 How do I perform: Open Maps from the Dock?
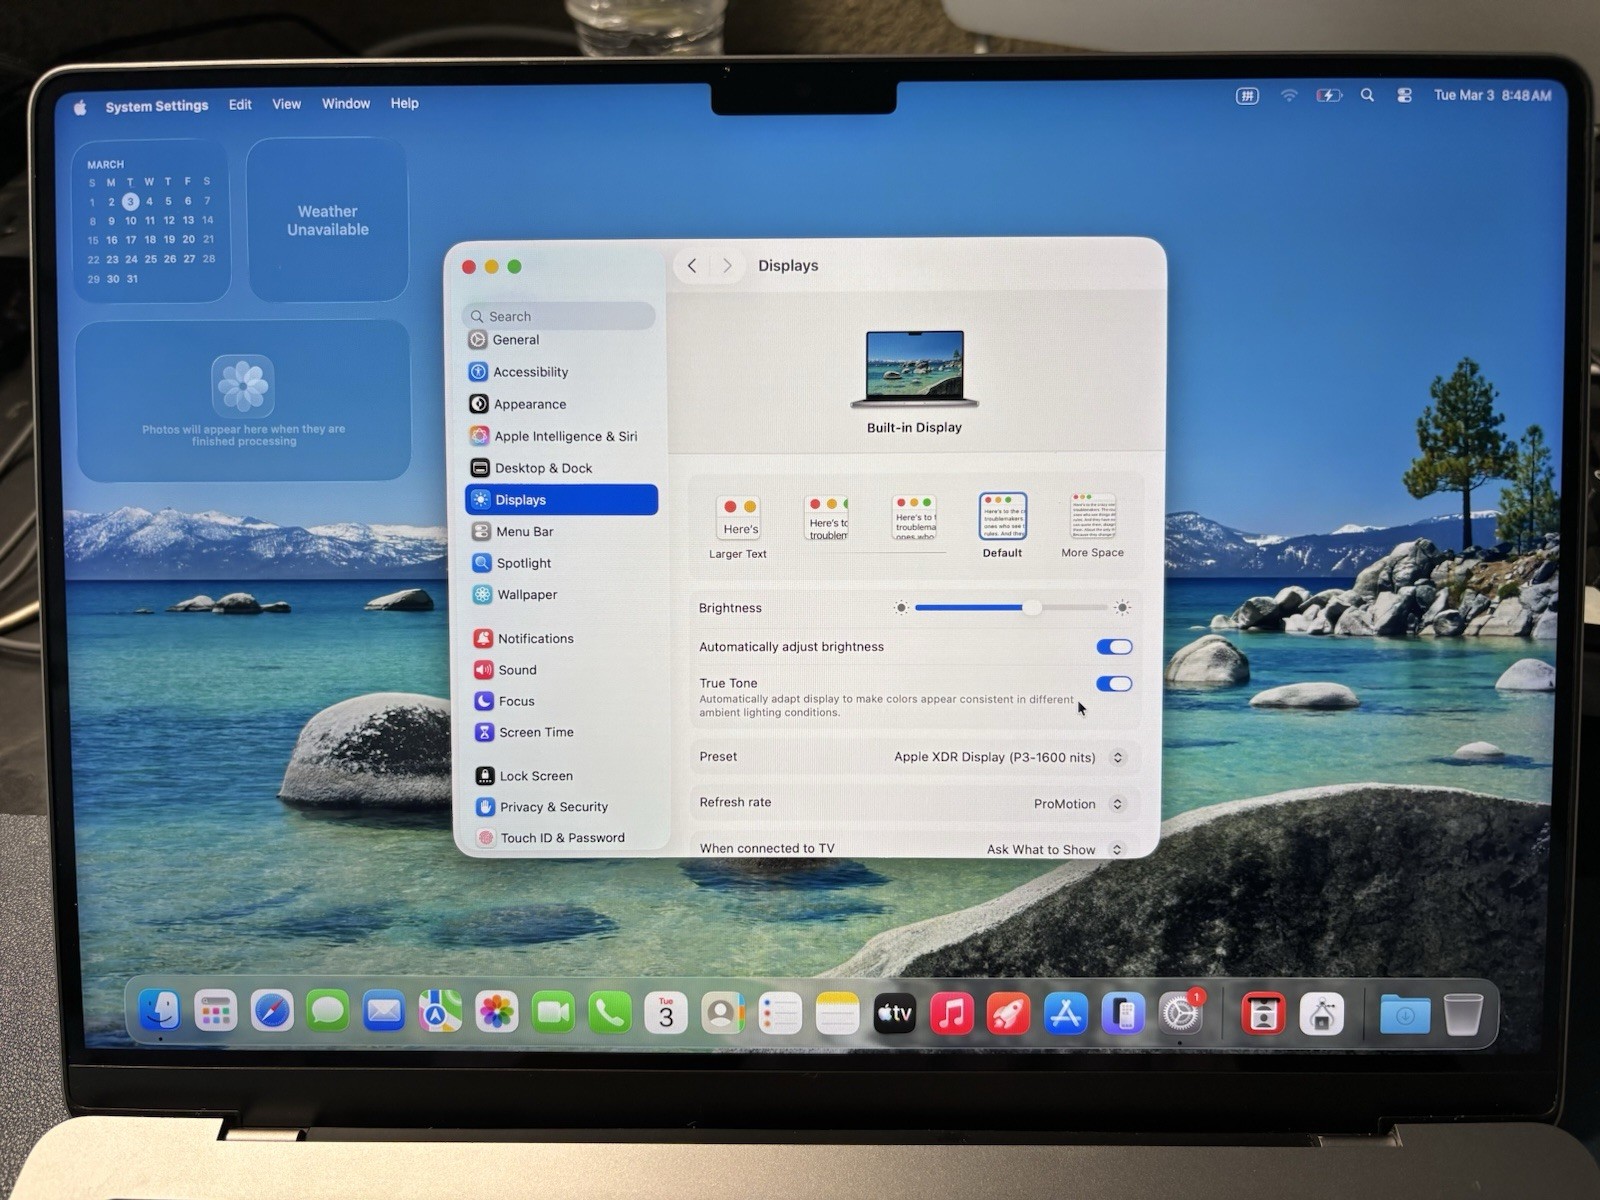pyautogui.click(x=440, y=1012)
